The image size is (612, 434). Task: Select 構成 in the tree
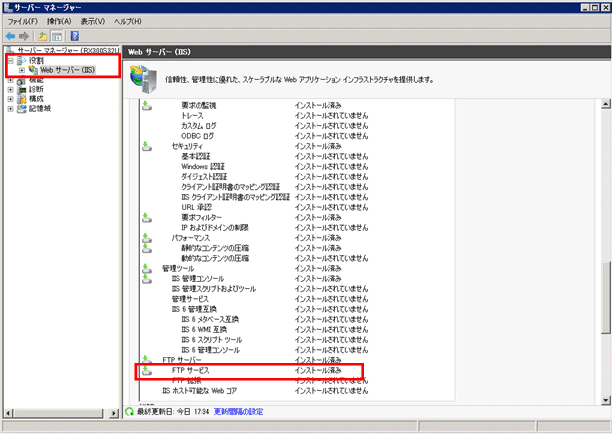pos(36,99)
